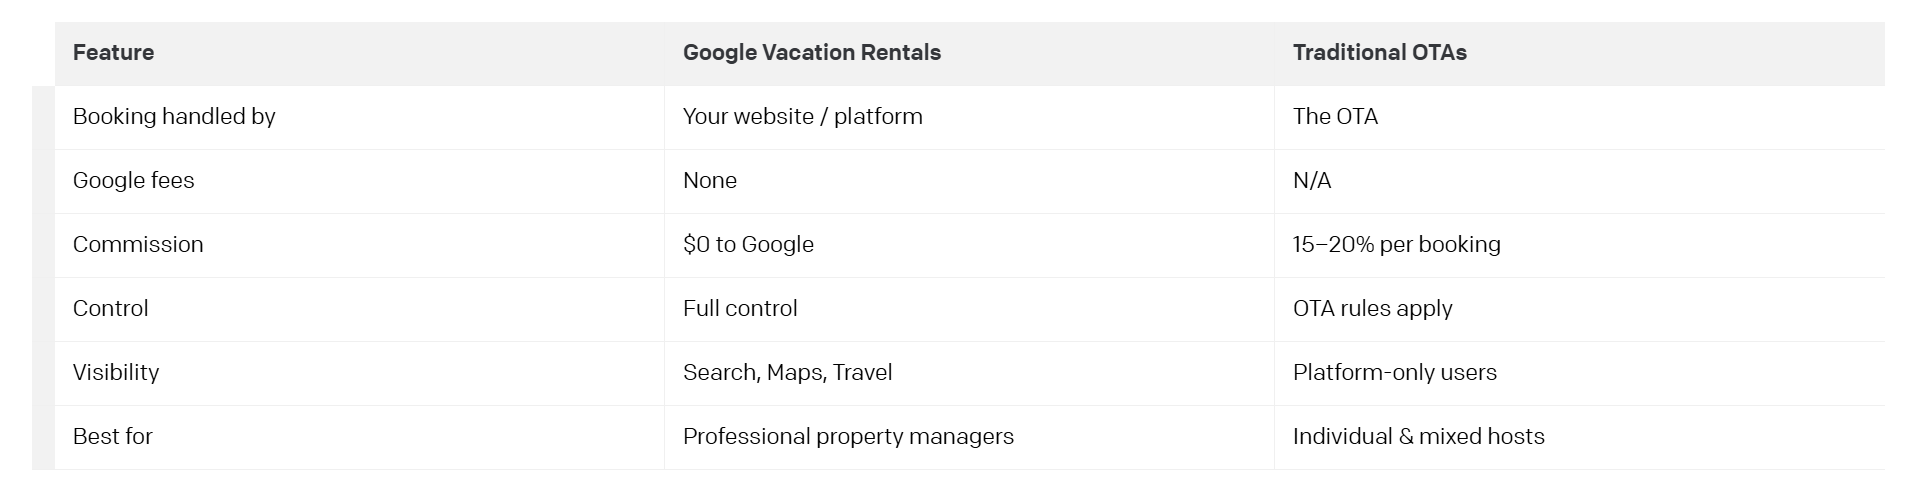1911x481 pixels.
Task: Select the 'None' cell
Action: 709,181
